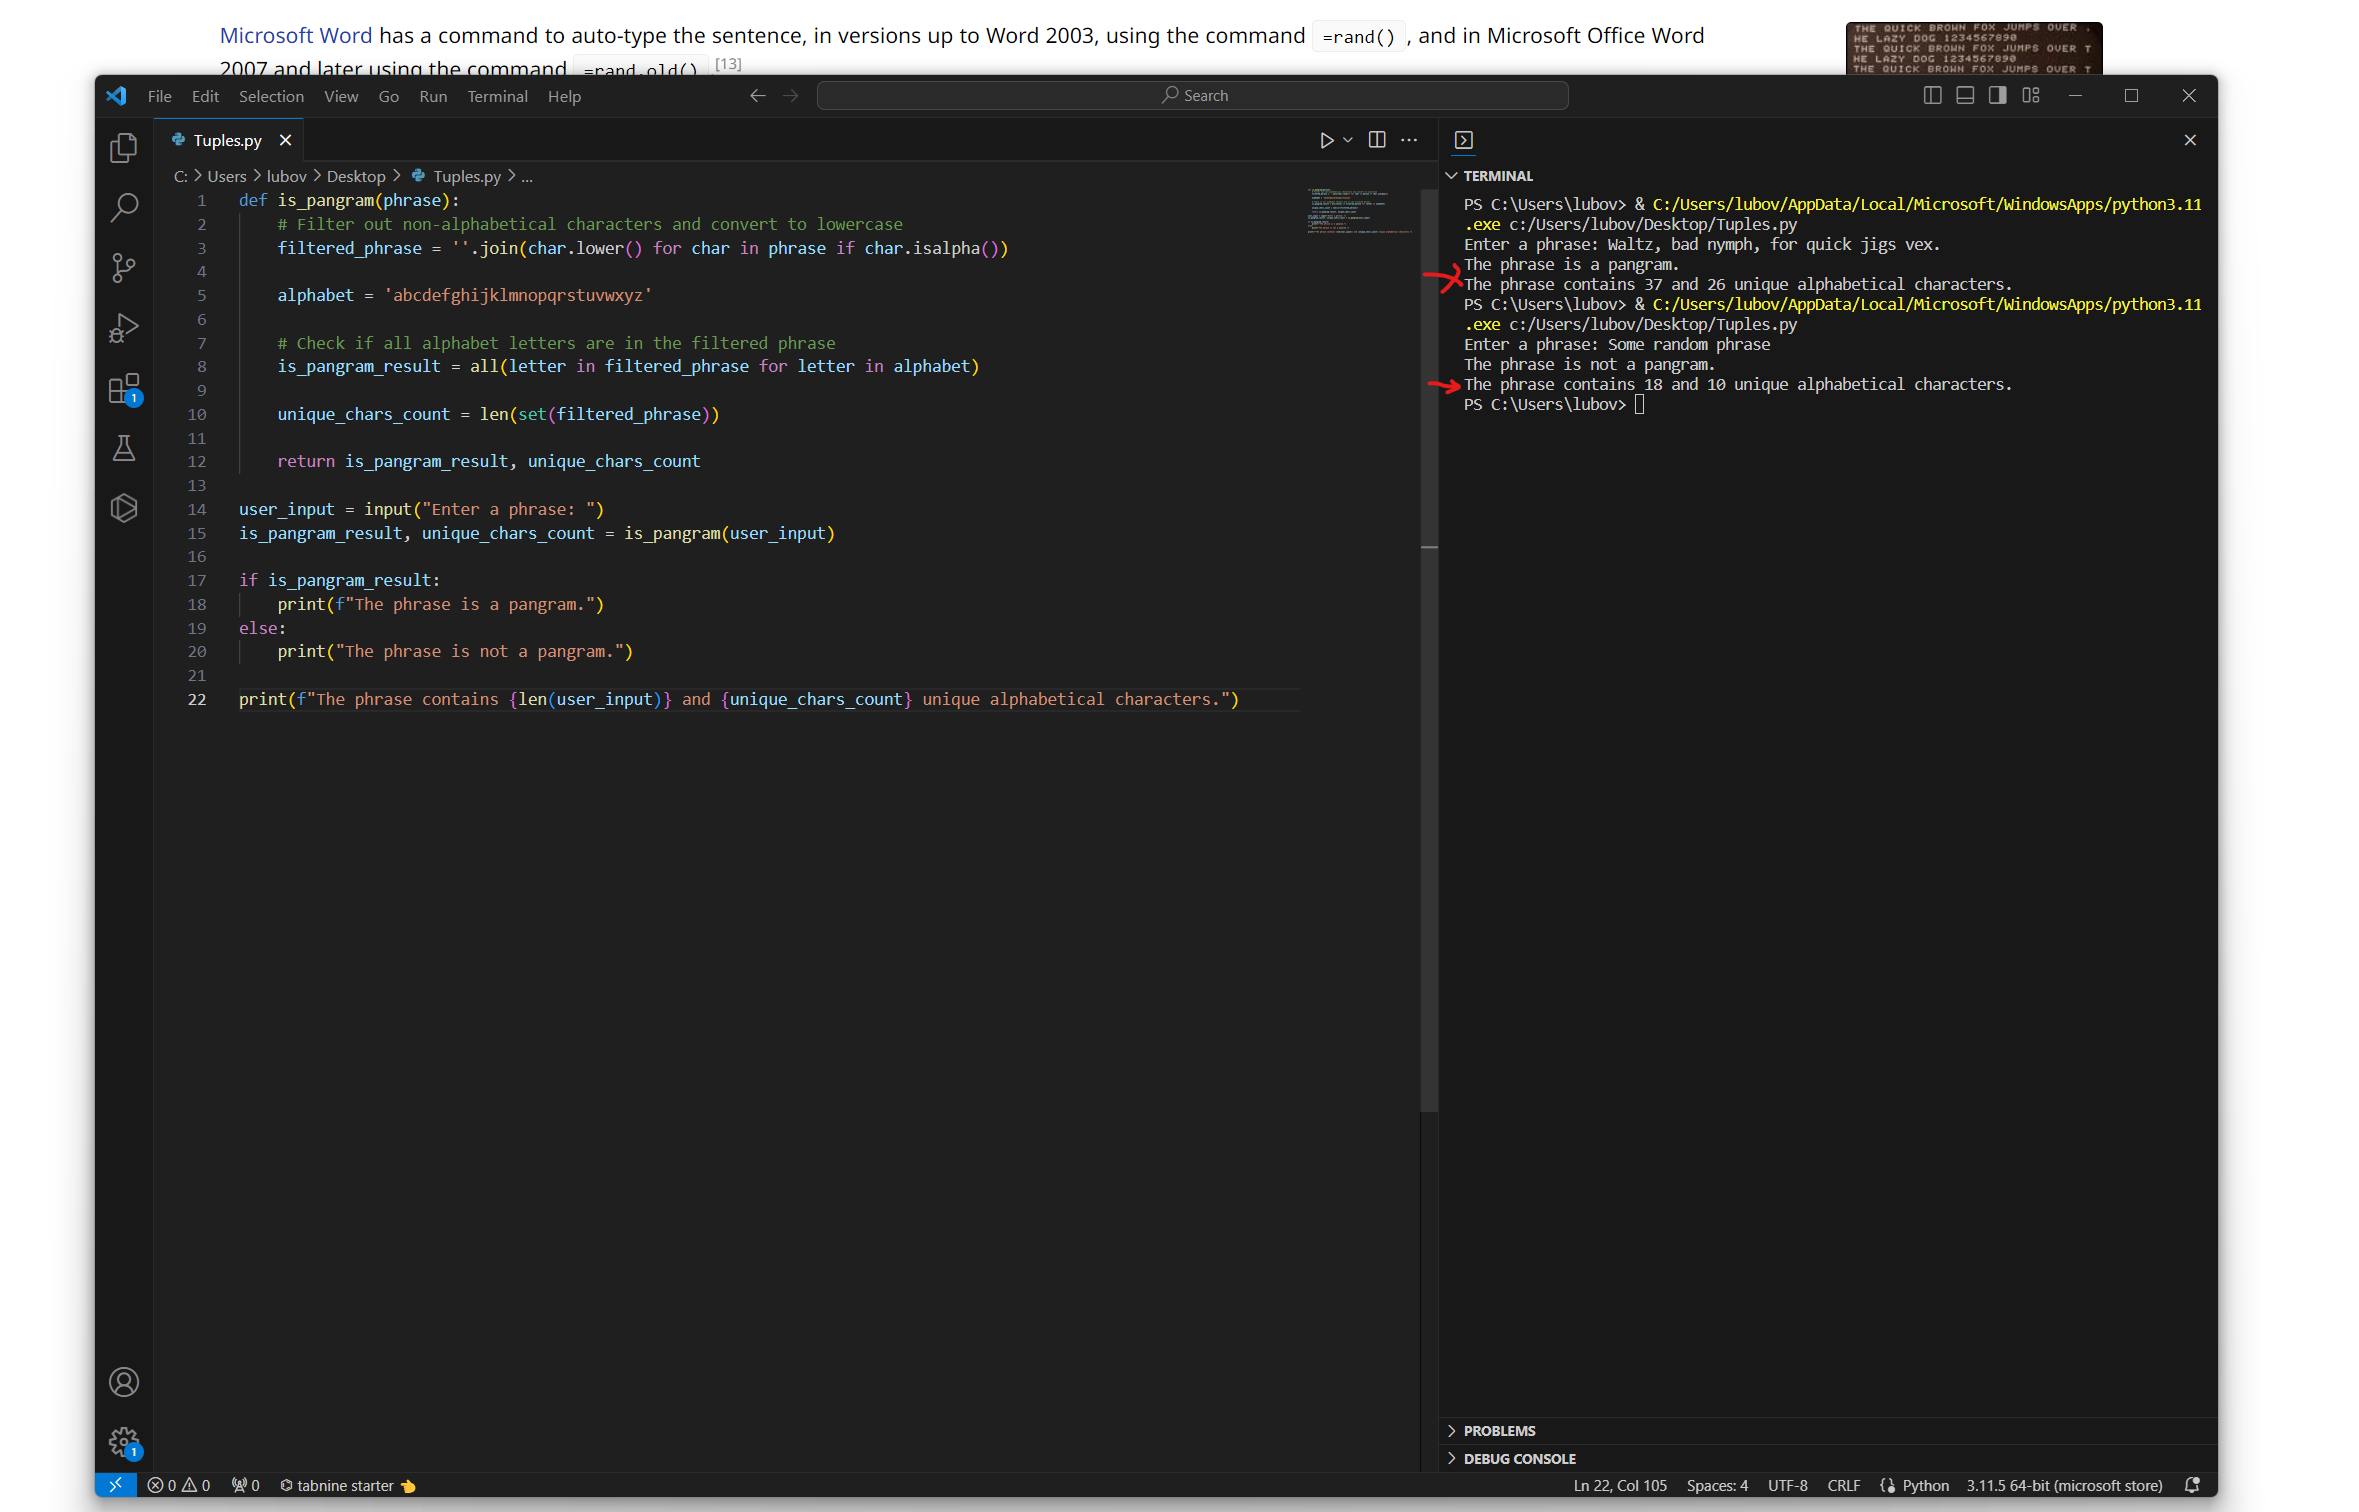Image resolution: width=2359 pixels, height=1512 pixels.
Task: Open the Source Control view
Action: [x=123, y=267]
